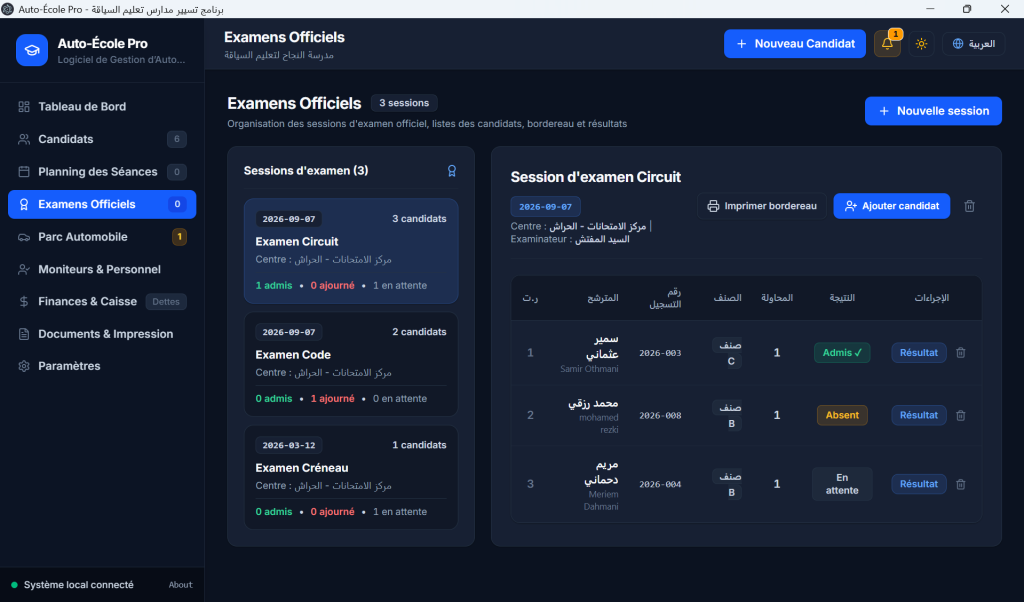1024x602 pixels.
Task: Click the En attente status badge
Action: tap(842, 484)
